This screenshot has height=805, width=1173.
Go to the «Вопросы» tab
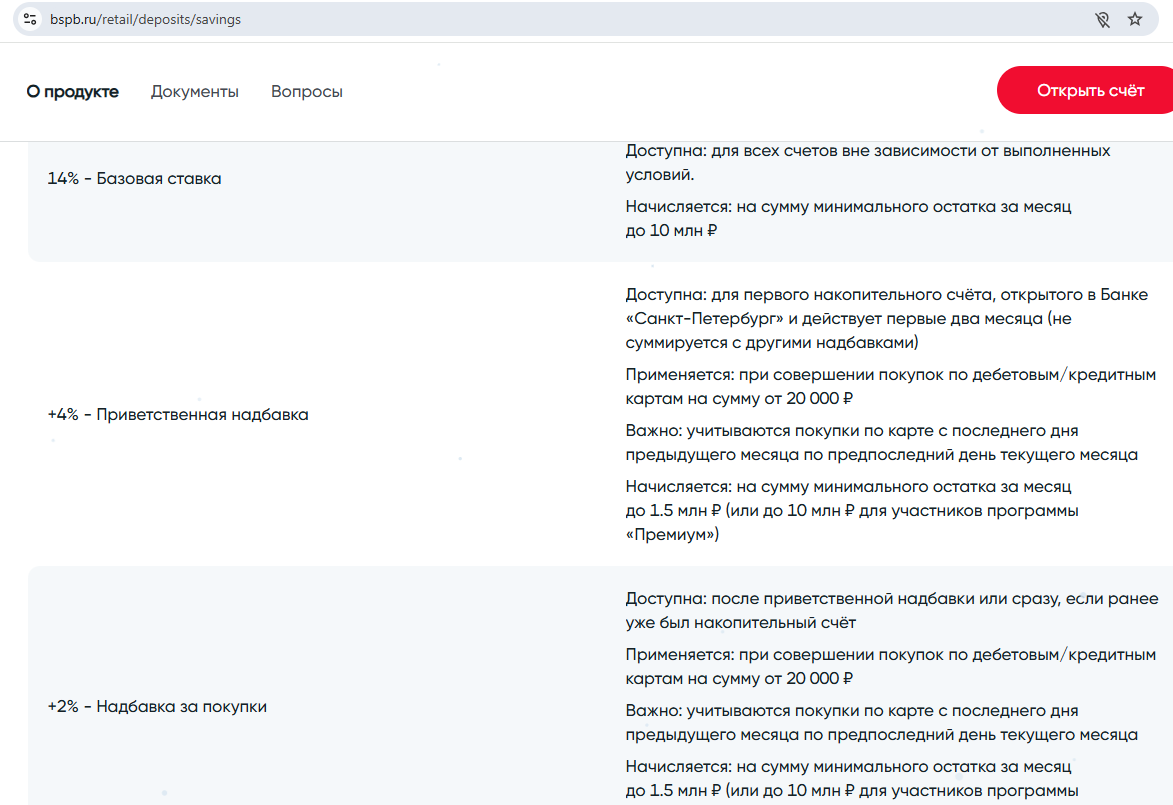tap(307, 92)
